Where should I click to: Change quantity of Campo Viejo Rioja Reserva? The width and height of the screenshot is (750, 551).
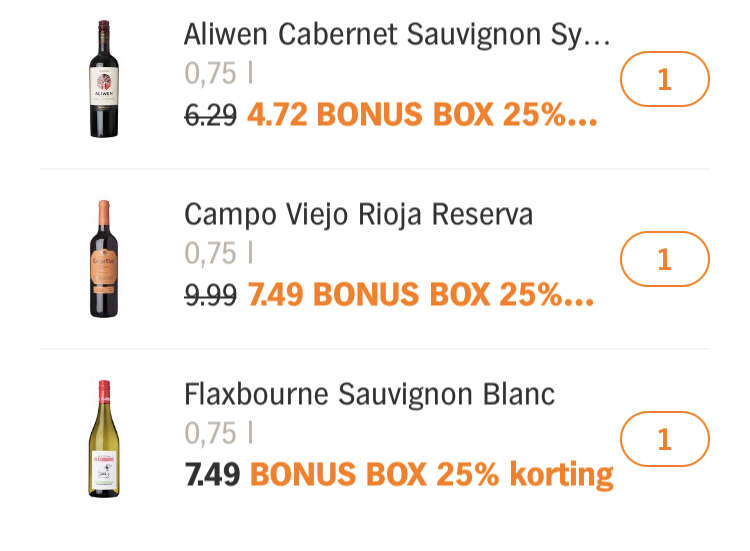click(665, 259)
